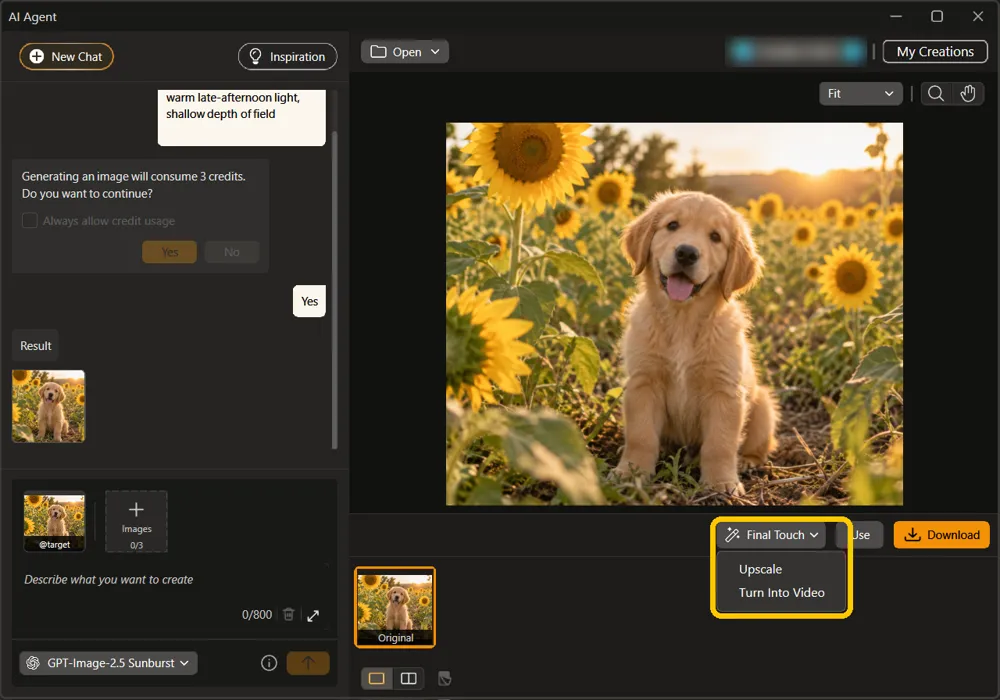Viewport: 1000px width, 700px height.
Task: Click the info circle icon
Action: (x=269, y=663)
